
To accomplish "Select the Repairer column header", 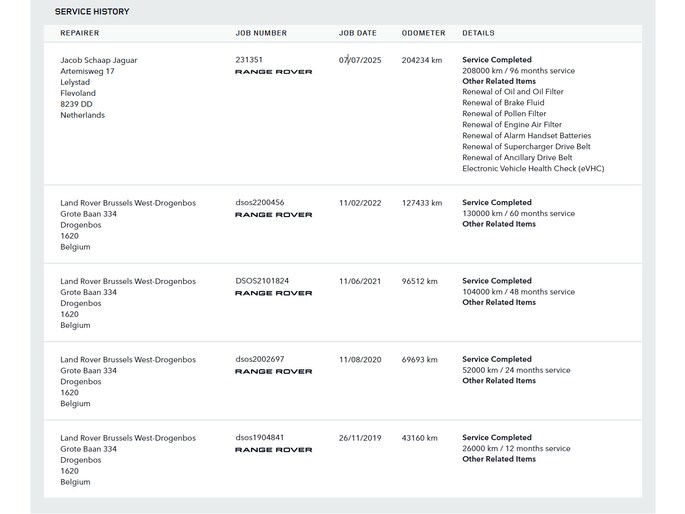I will [80, 33].
